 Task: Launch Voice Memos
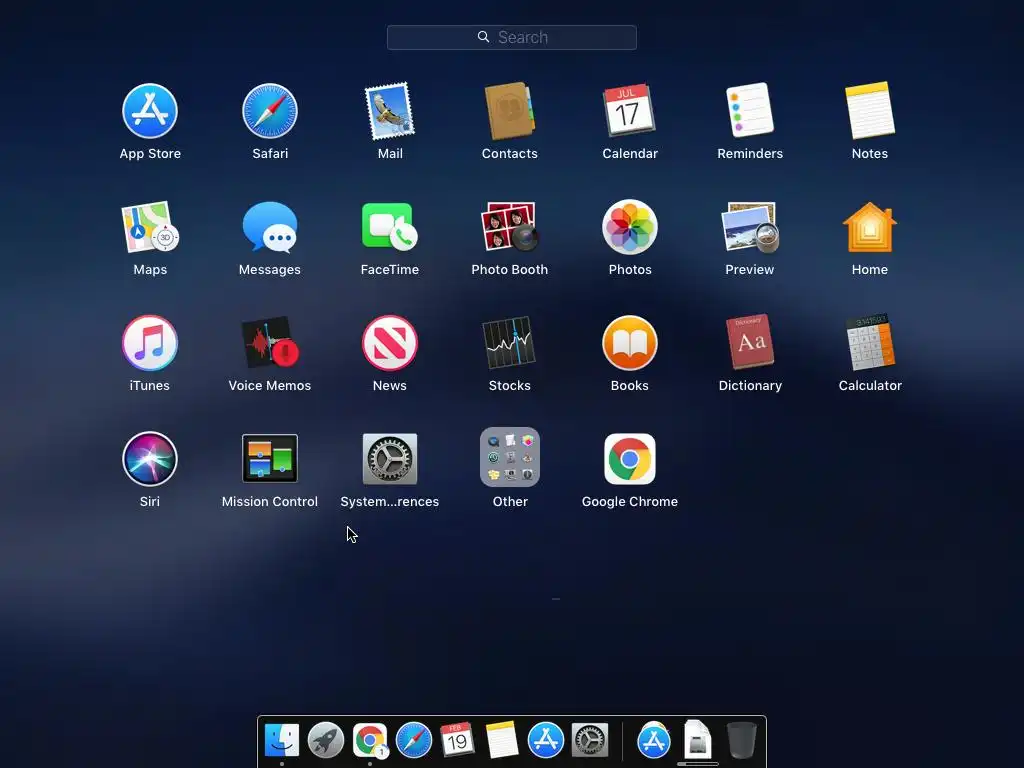(x=270, y=343)
